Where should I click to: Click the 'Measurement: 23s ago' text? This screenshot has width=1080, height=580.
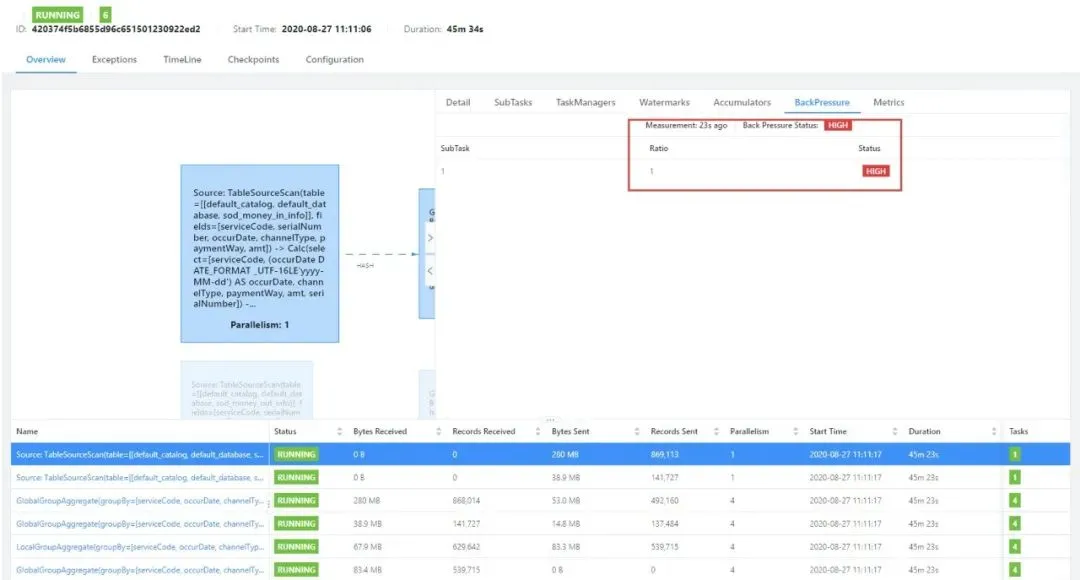(x=686, y=125)
